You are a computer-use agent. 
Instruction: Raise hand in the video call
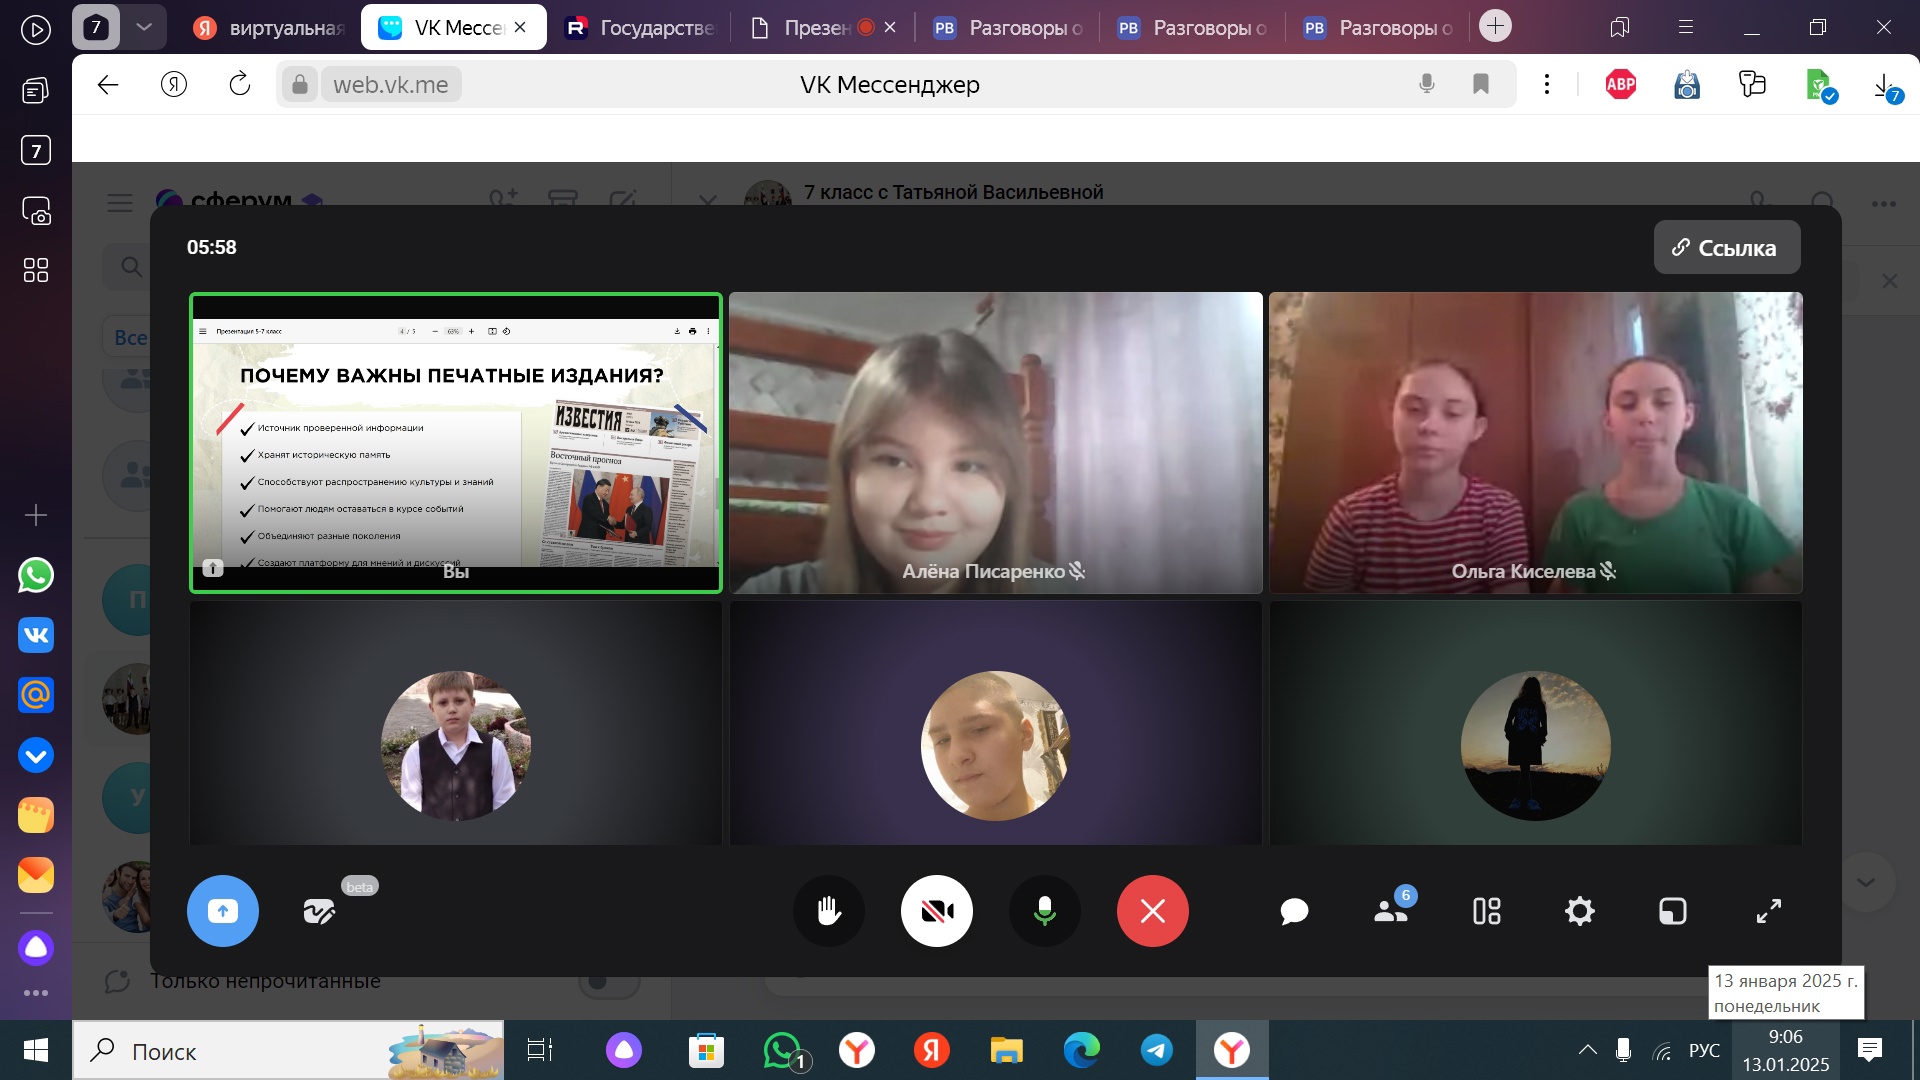(829, 911)
